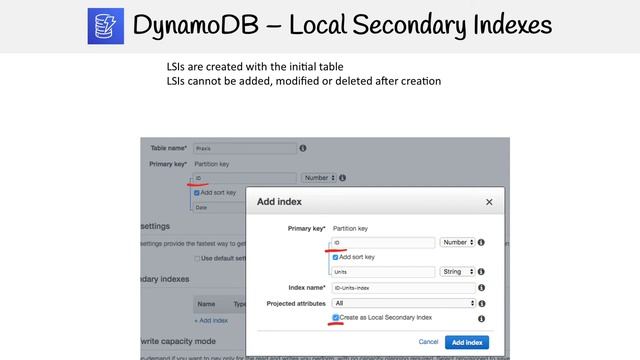Open the partition key Number type dropdown in dialog

coord(458,242)
